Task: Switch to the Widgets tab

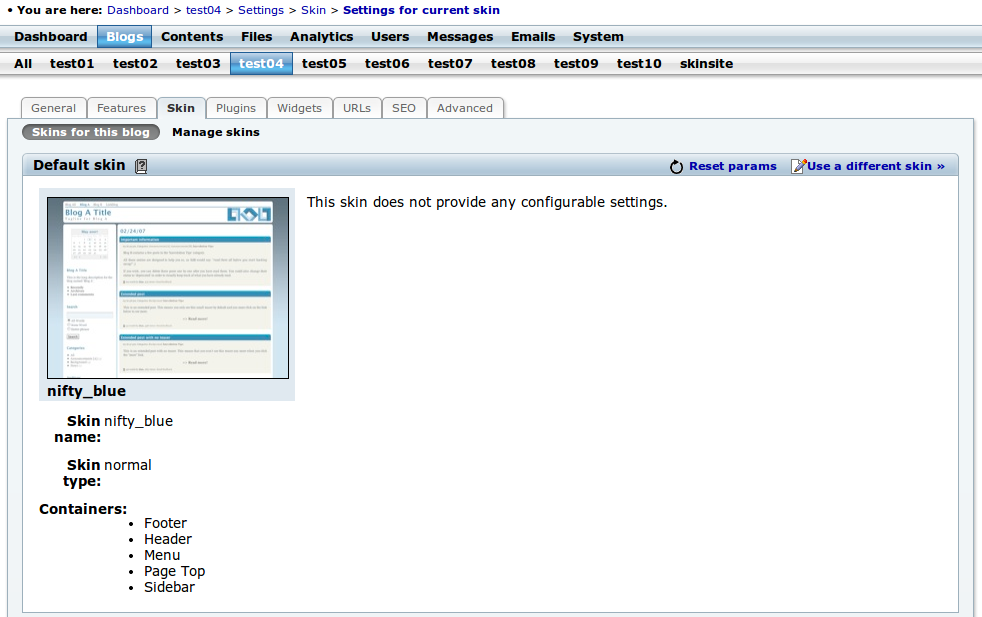Action: [x=299, y=108]
